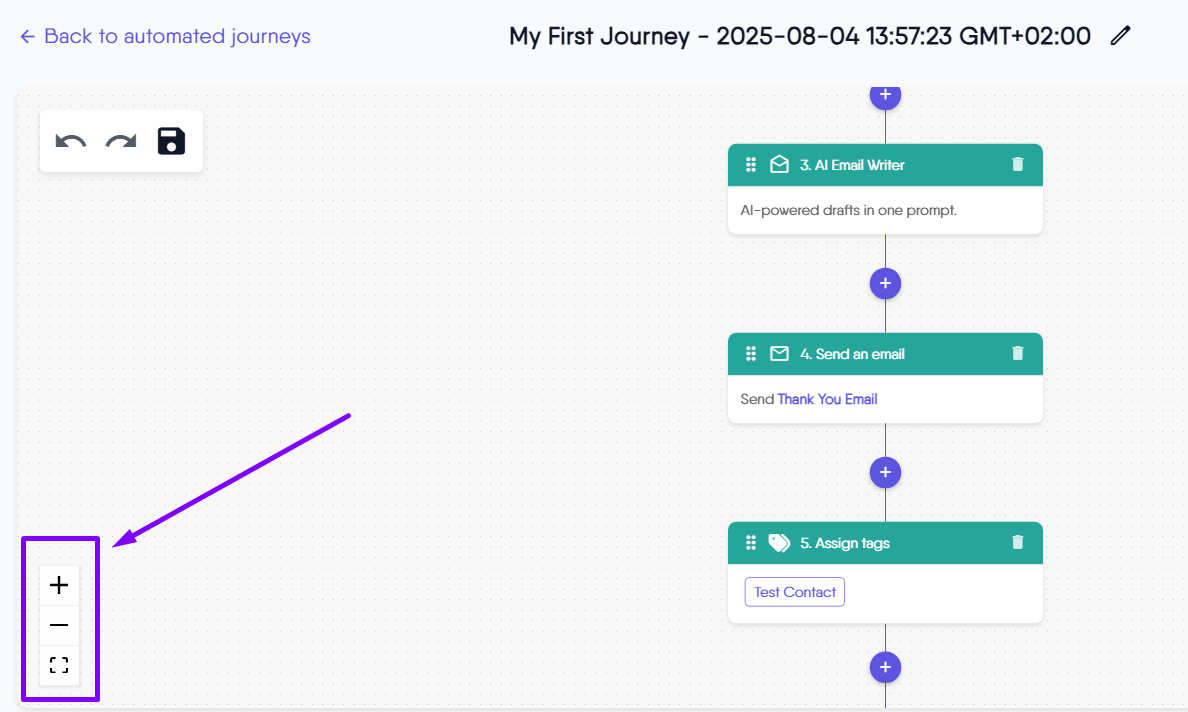Screen dimensions: 1188x712
Task: Add step below Send an email
Action: 885,472
